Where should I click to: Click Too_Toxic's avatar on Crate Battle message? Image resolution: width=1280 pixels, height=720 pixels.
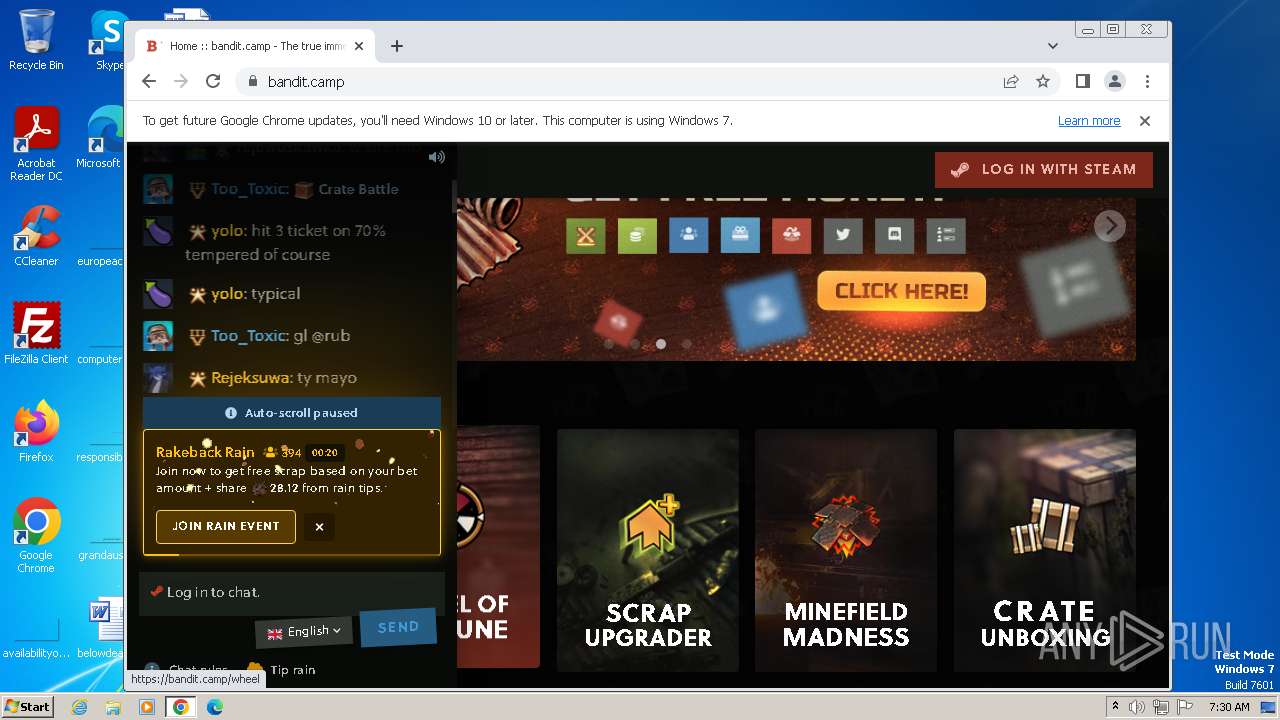(x=158, y=189)
